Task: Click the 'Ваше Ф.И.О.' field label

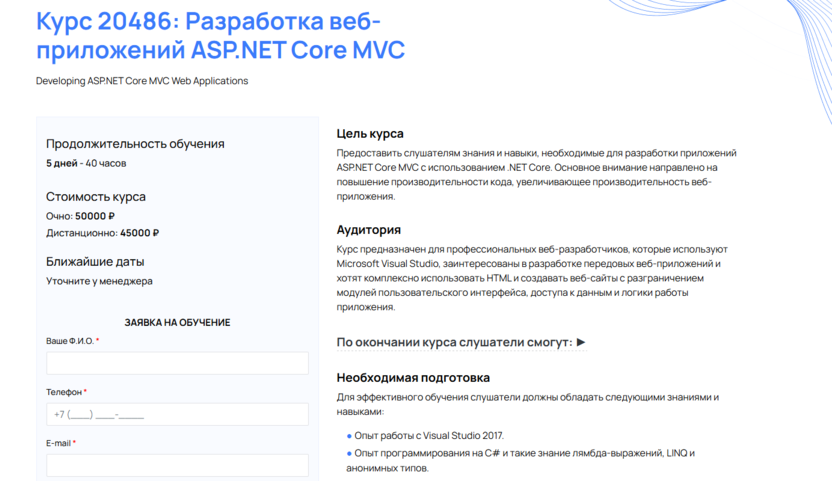Action: click(72, 341)
